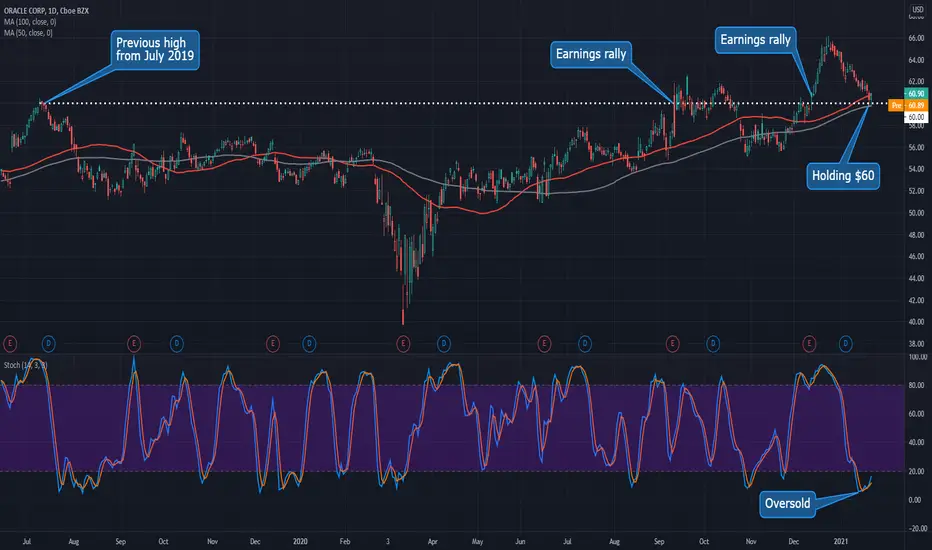Click the December 2020 earnings marker
932x550 pixels.
coord(808,343)
